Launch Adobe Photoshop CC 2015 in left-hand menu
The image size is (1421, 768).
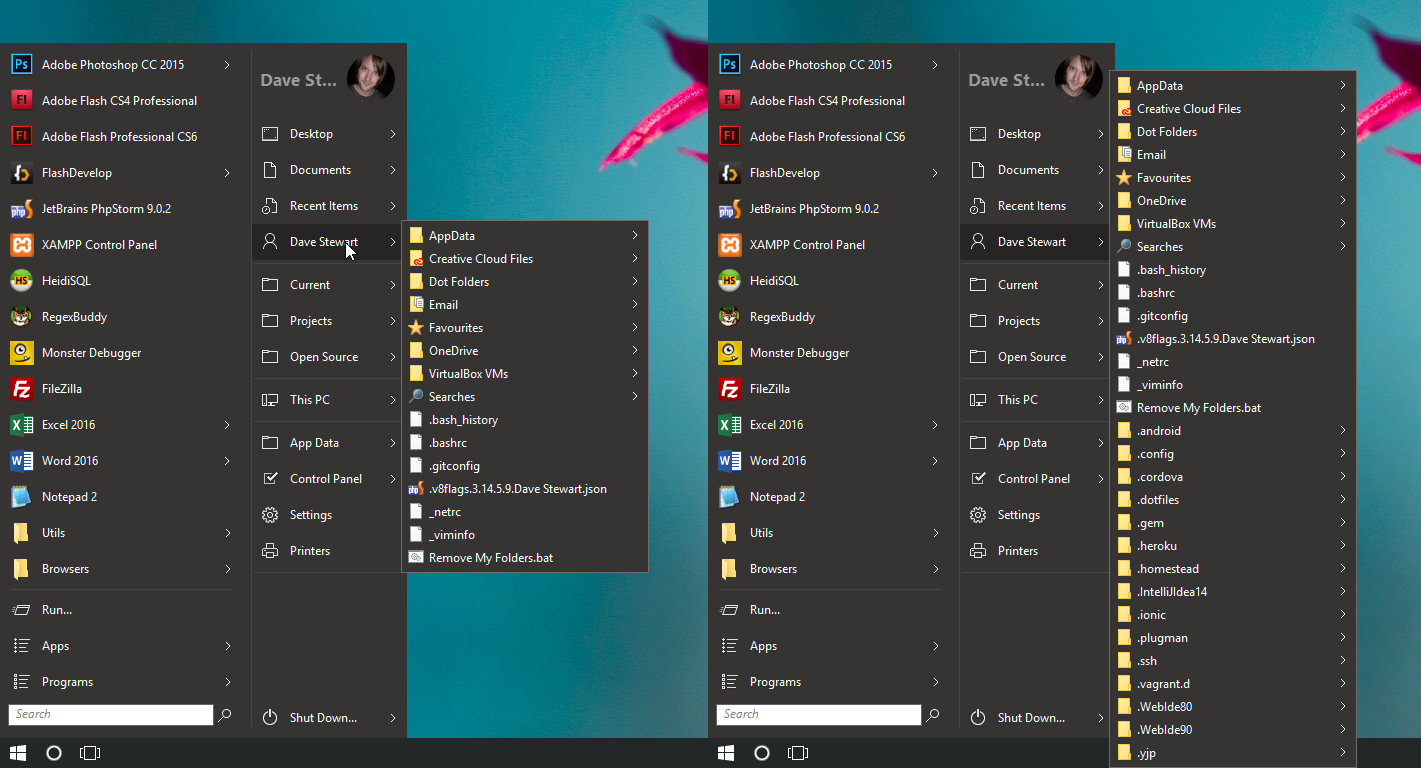(112, 65)
